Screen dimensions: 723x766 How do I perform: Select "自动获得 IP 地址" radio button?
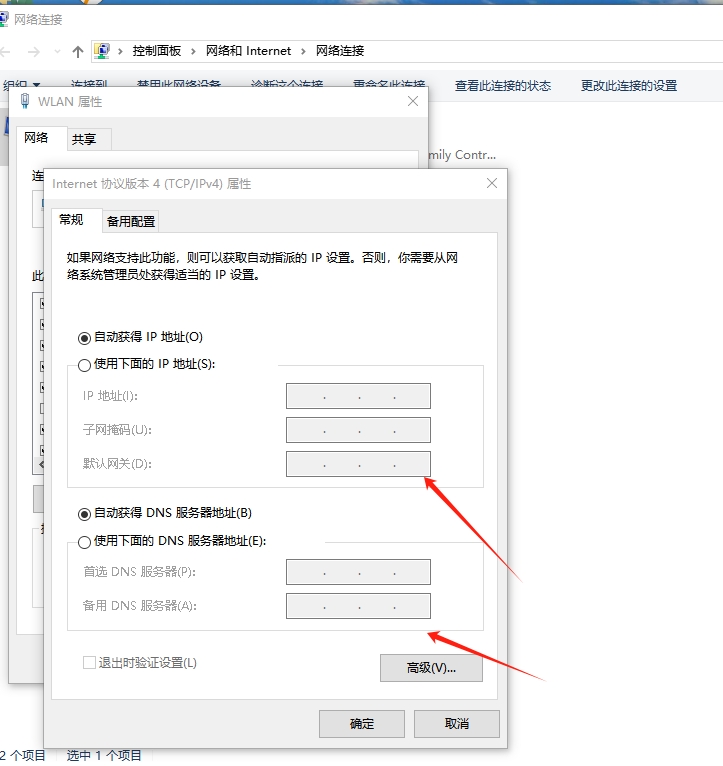click(x=84, y=338)
